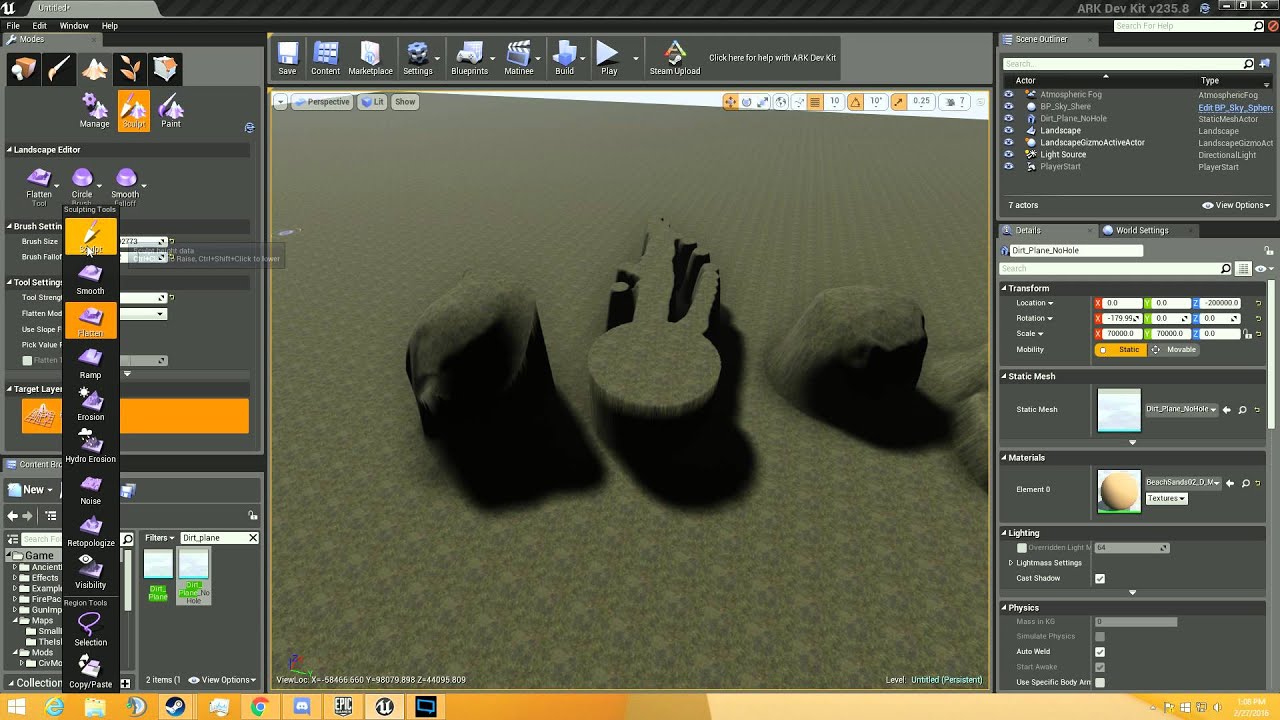Toggle visibility of Light Source actor
Viewport: 1280px width, 720px height.
(1008, 155)
